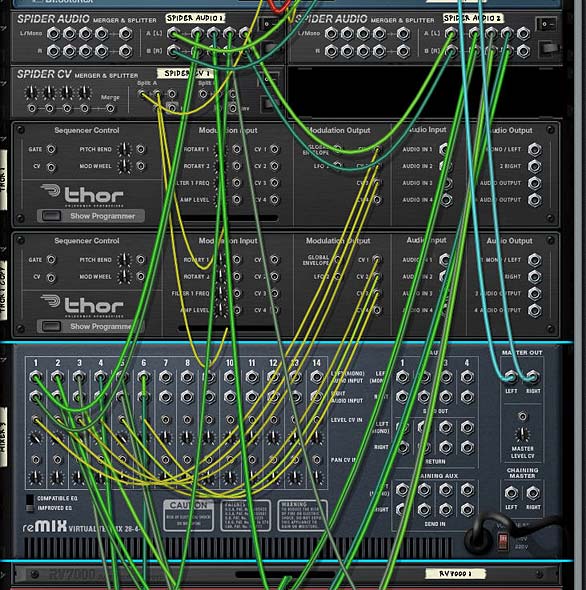The height and width of the screenshot is (590, 586).
Task: Click Thor 1 Copy 4 Audio Output jack
Action: coord(534,310)
